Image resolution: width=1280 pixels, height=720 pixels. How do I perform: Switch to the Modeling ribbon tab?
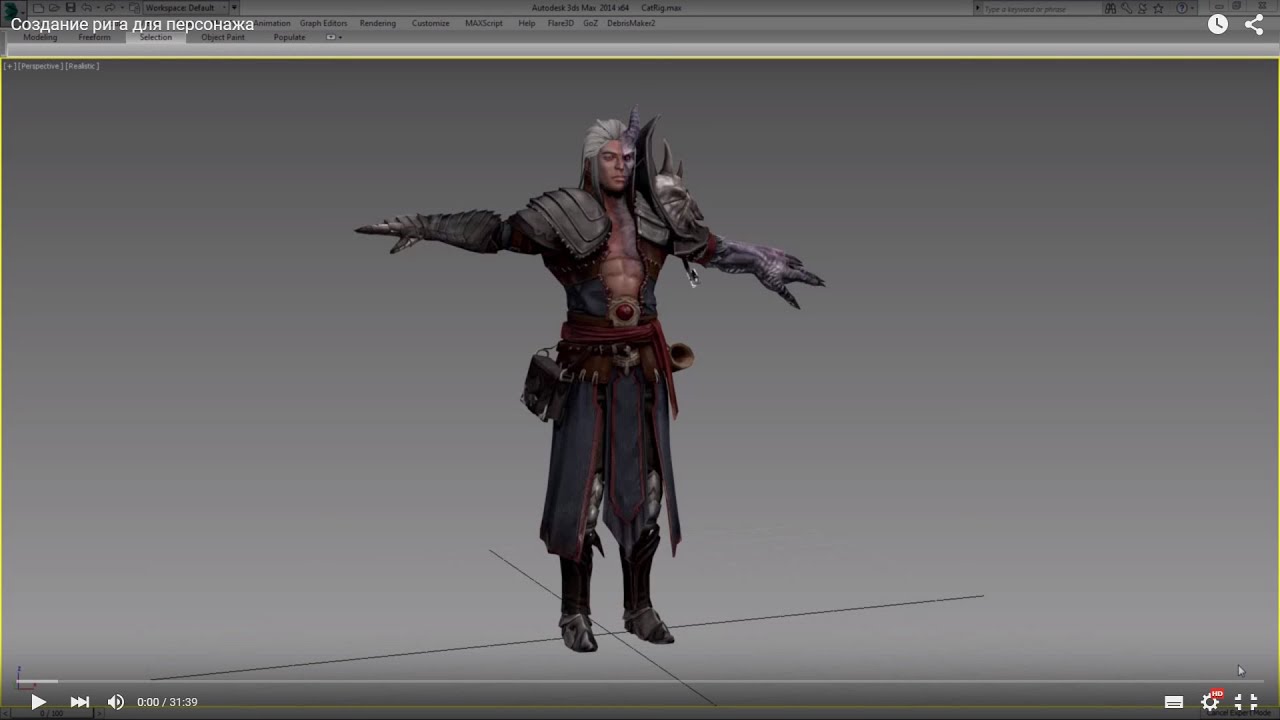click(40, 37)
